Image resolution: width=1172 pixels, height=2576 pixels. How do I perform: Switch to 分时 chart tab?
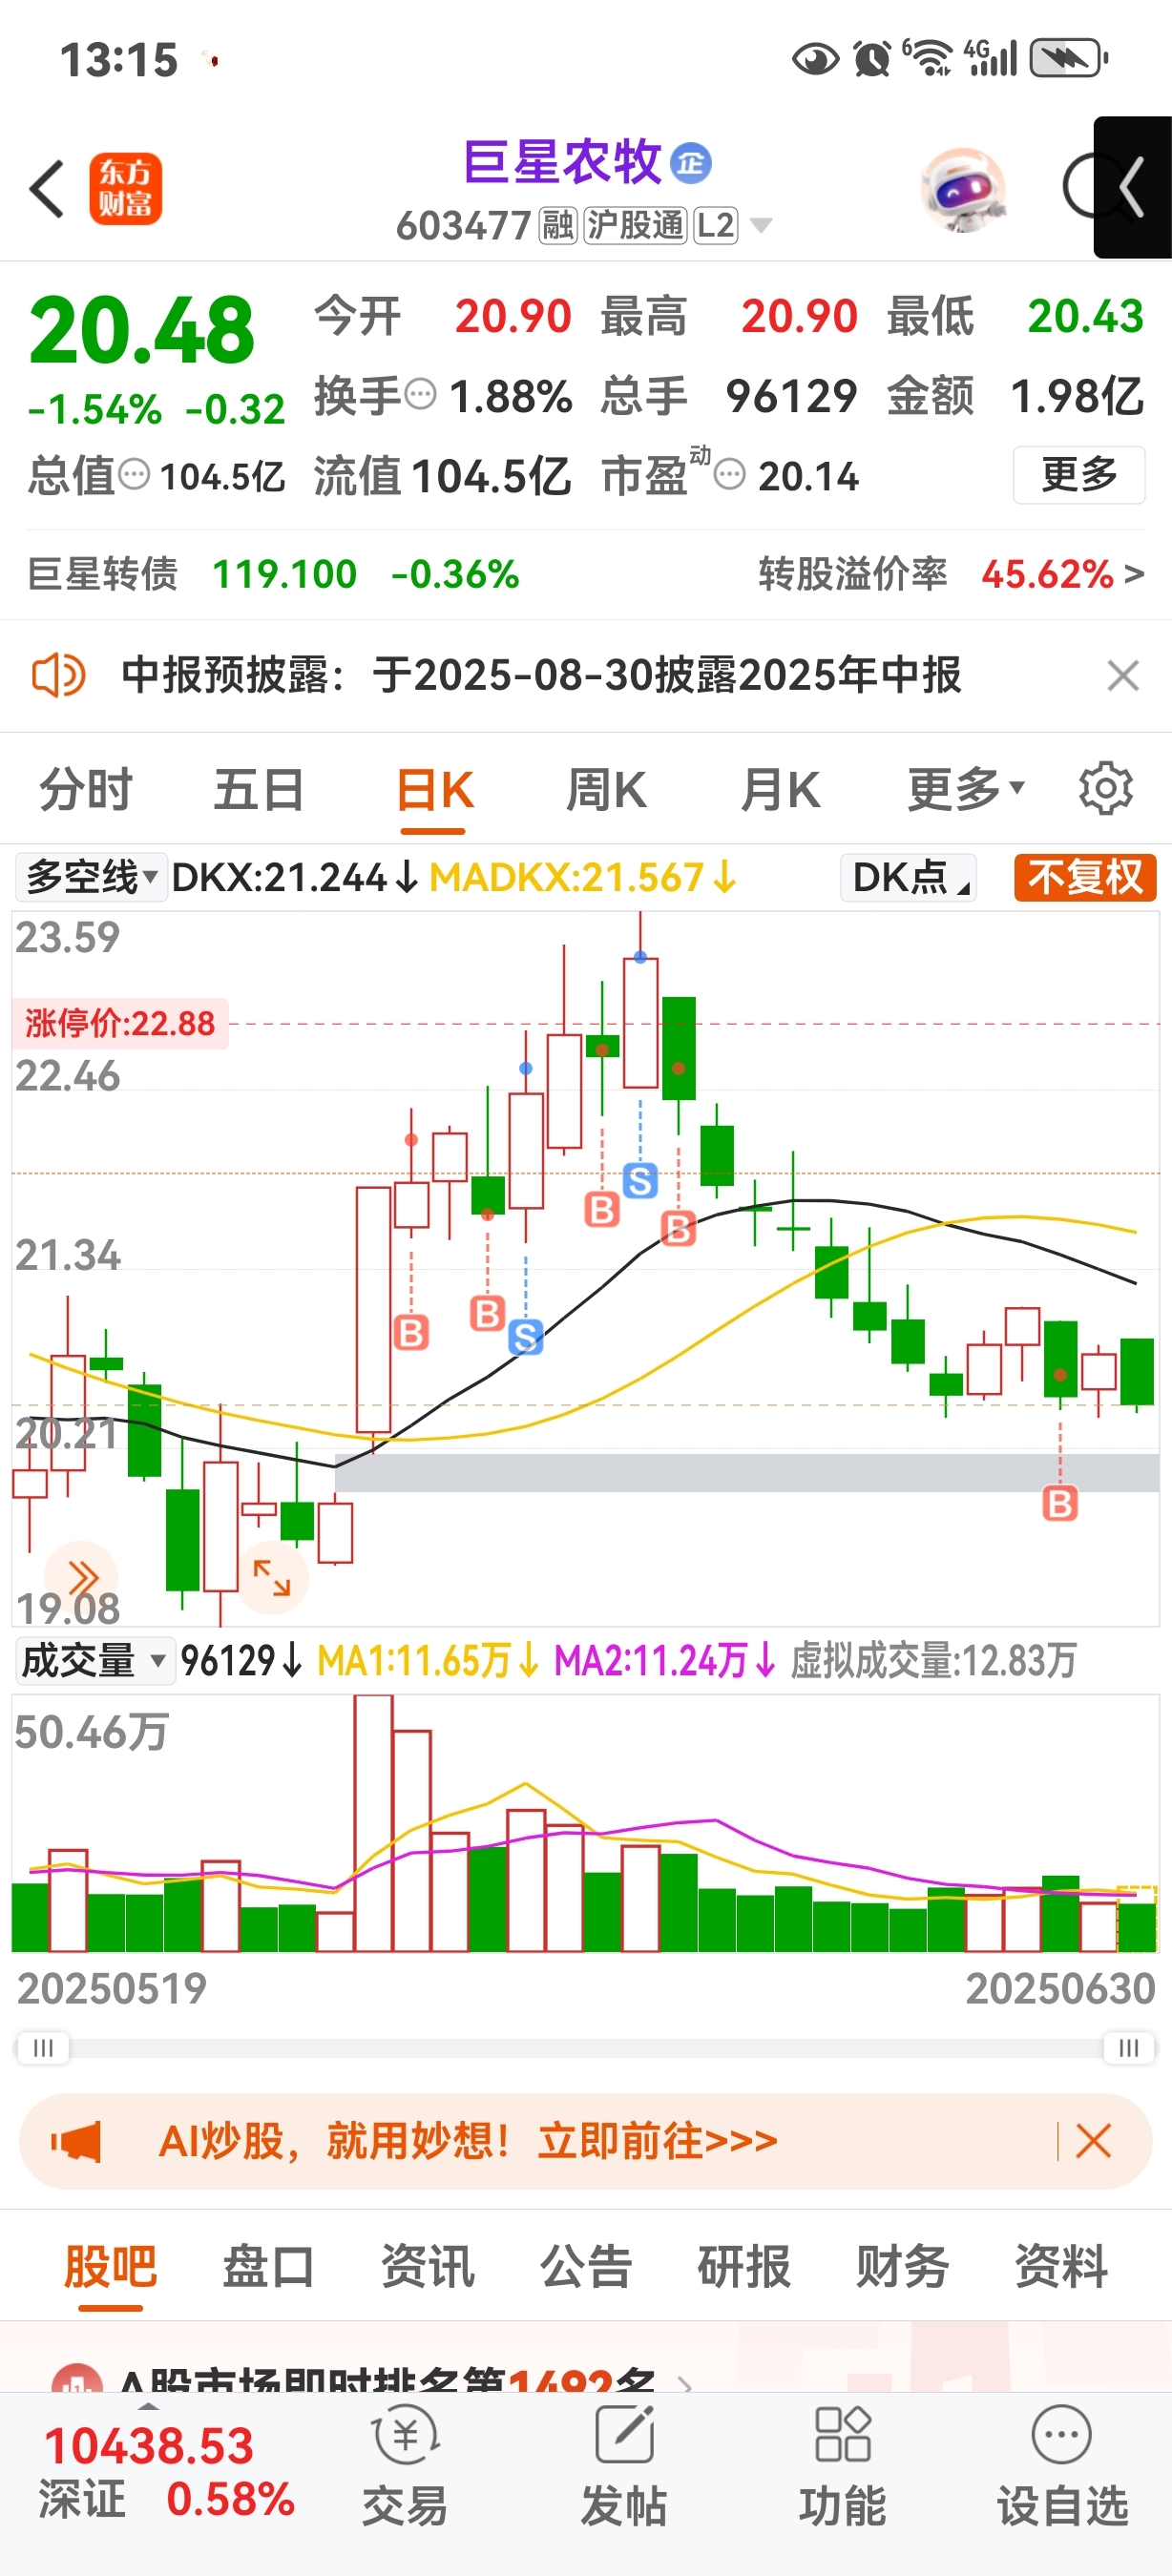tap(86, 790)
